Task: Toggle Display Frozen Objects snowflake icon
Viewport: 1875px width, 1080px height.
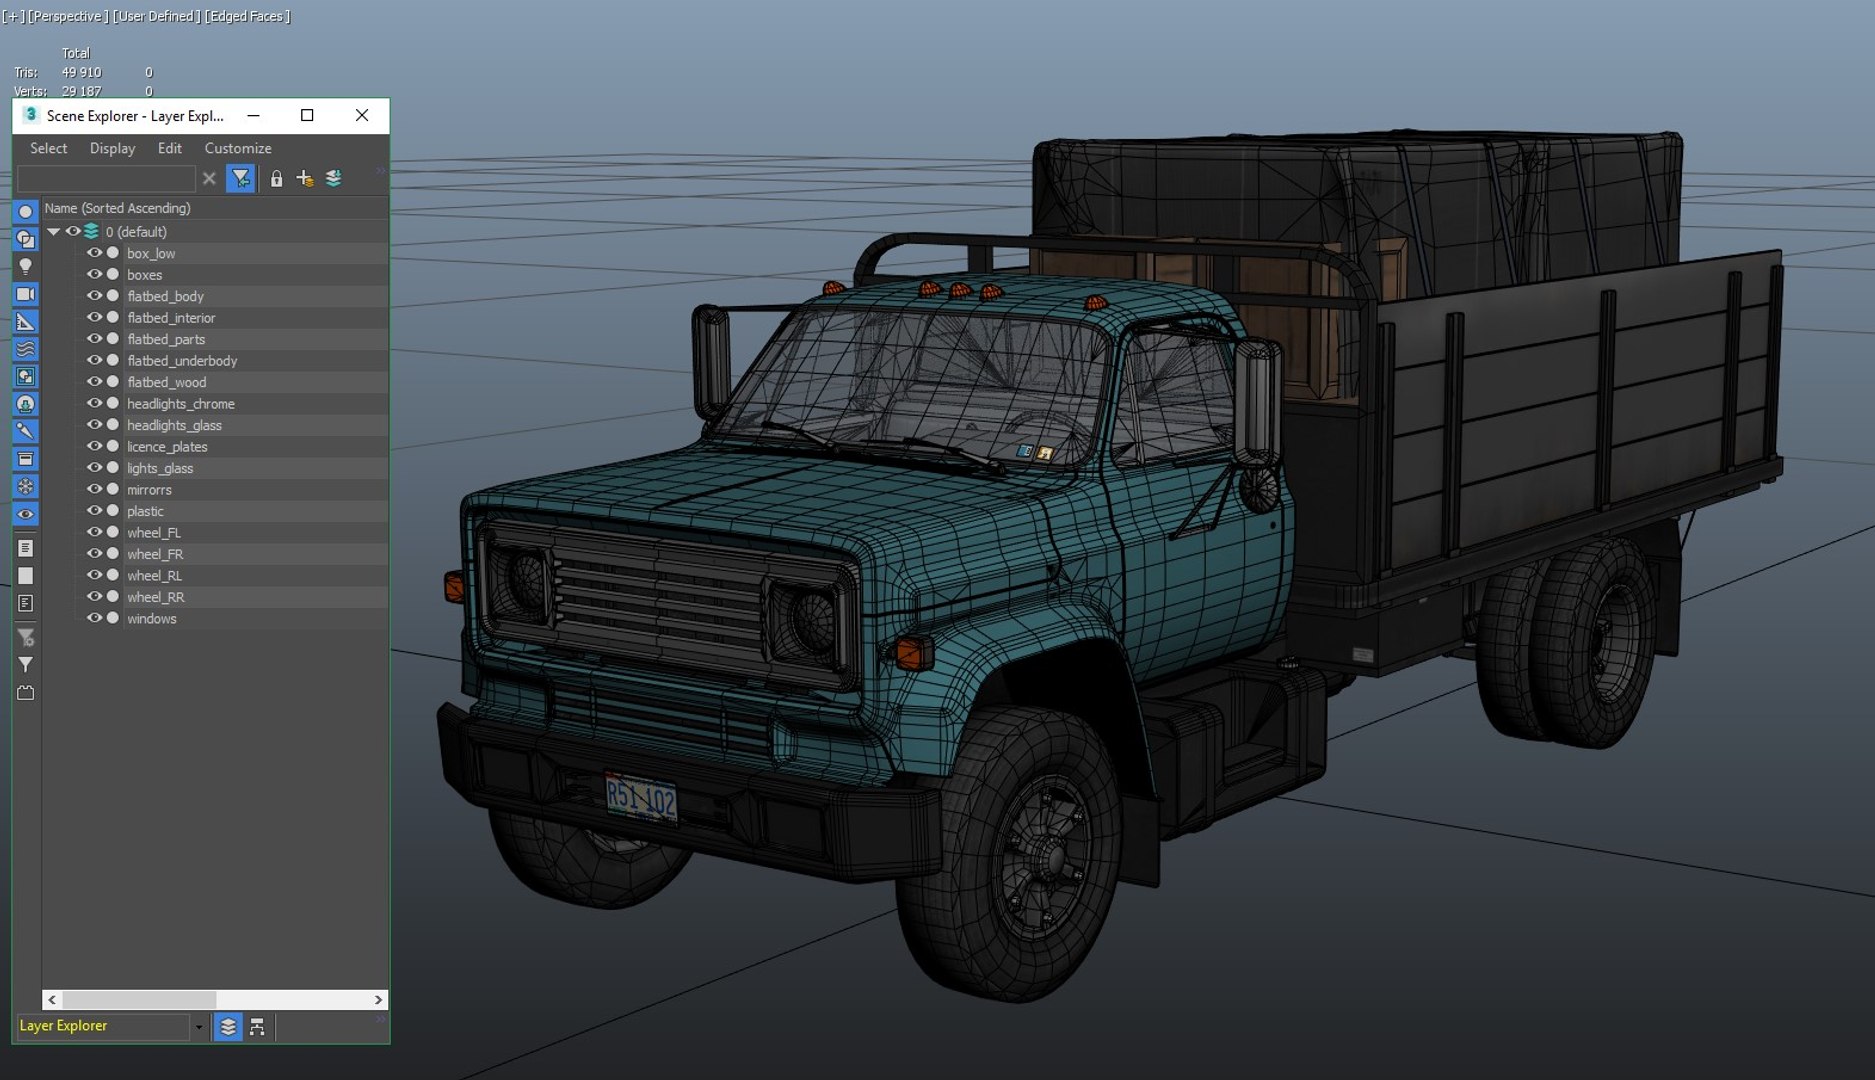Action: (26, 486)
